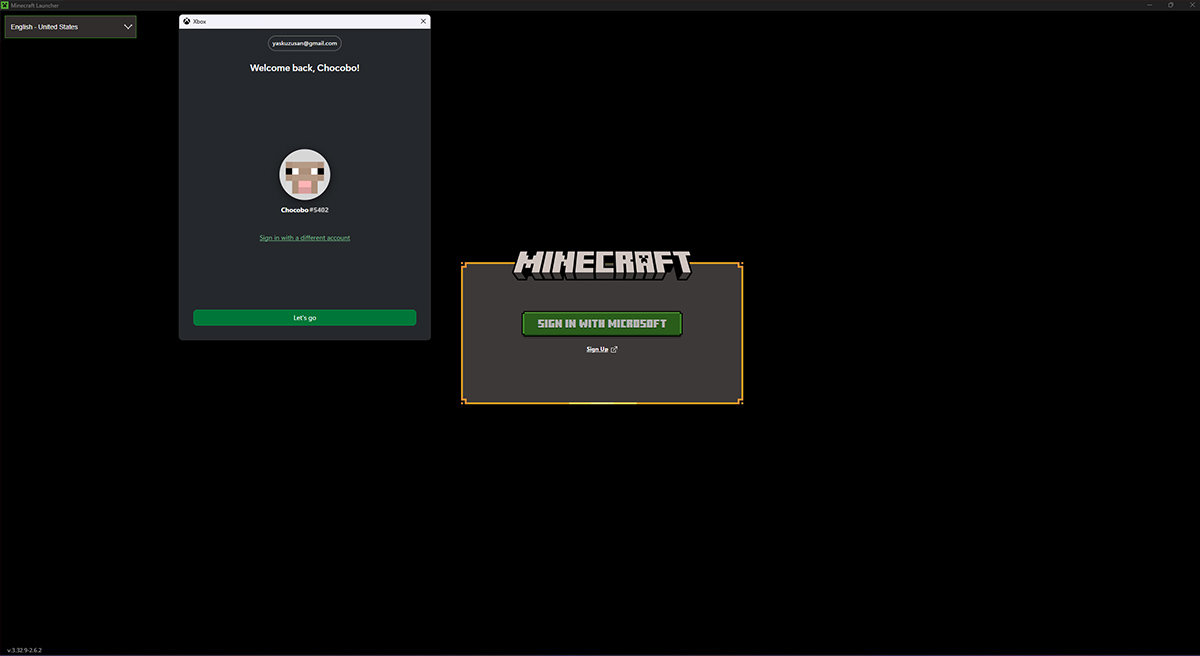Close the Minecraft Launcher window
This screenshot has width=1200, height=656.
point(1190,5)
